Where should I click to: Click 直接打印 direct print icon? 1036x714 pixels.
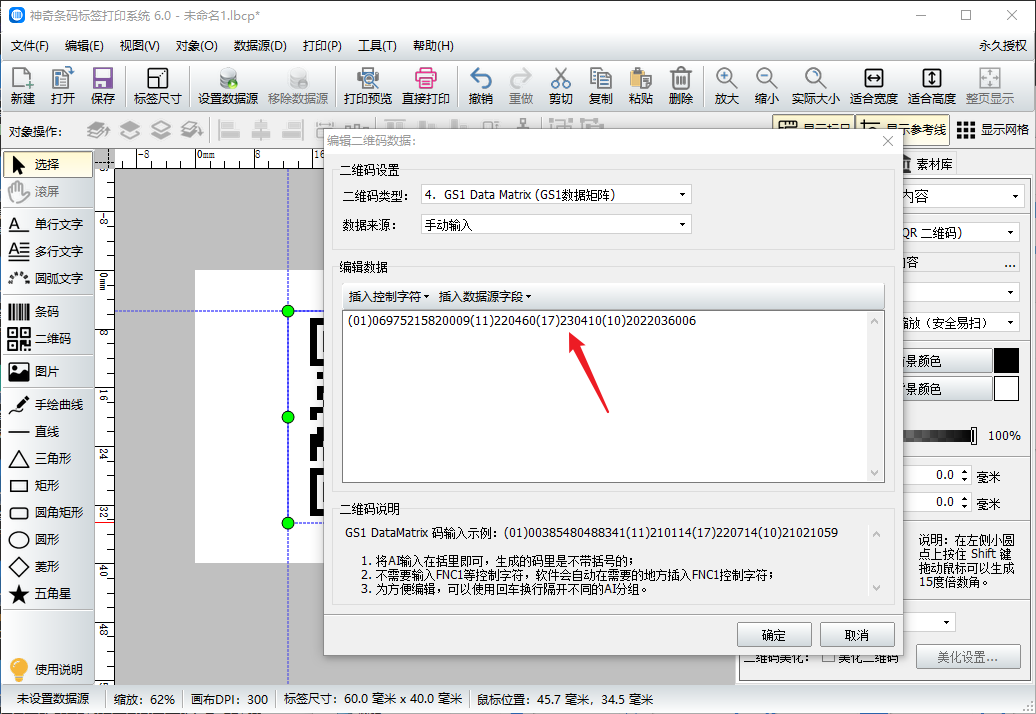(x=426, y=86)
